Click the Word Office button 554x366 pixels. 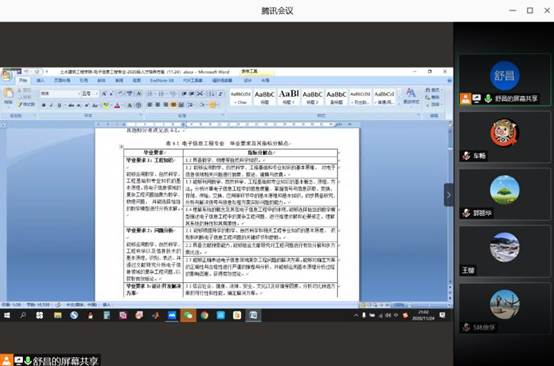(x=6, y=75)
